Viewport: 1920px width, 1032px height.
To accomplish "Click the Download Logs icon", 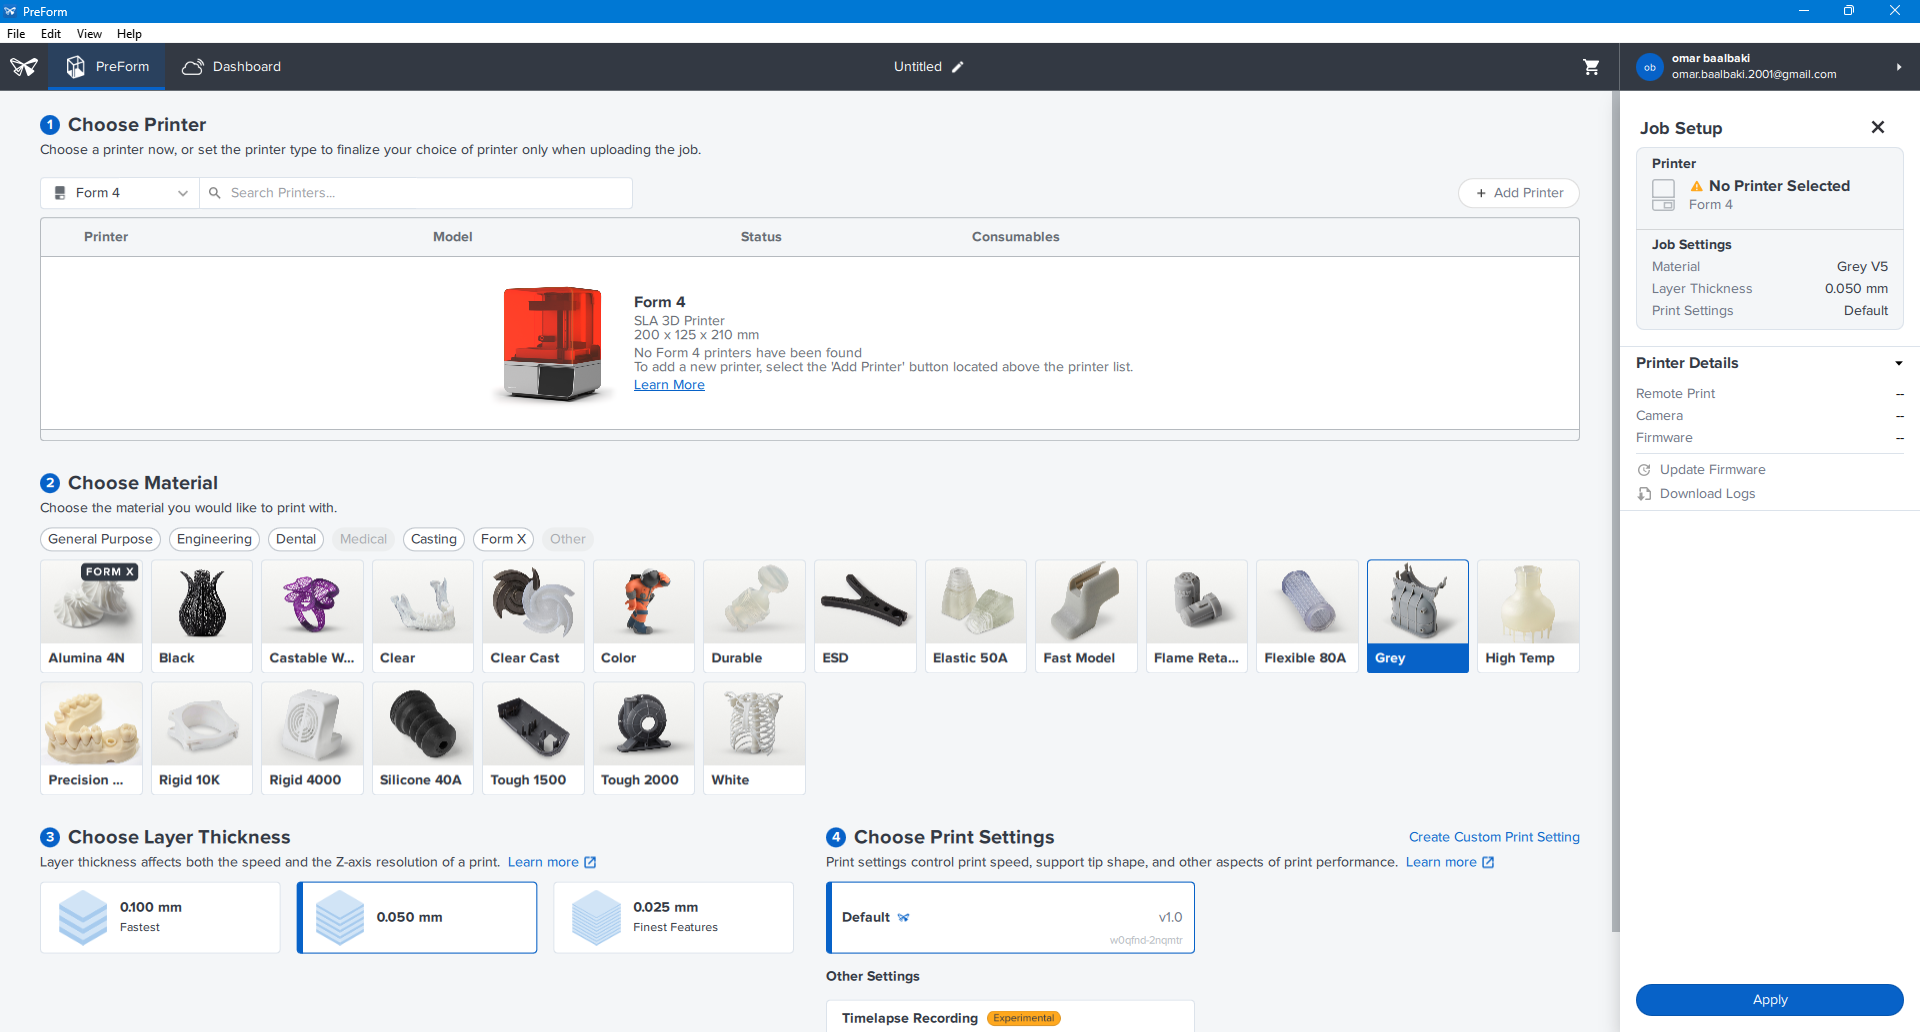I will pyautogui.click(x=1644, y=494).
